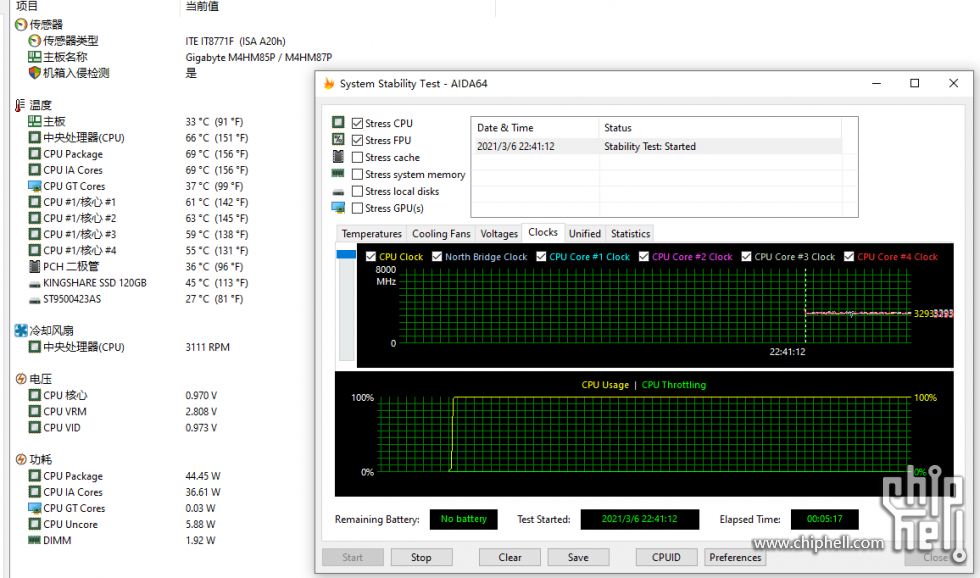980x578 pixels.
Task: Click the RAM icon beside Stress system memory
Action: (338, 173)
